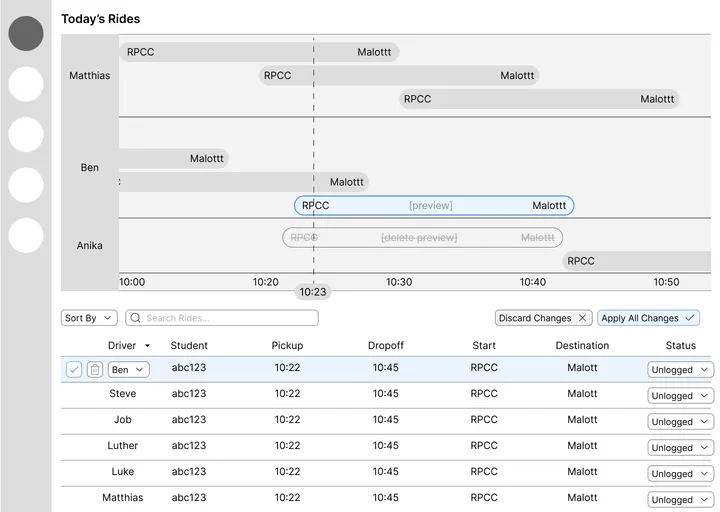720x512 pixels.
Task: Open Unlogged status dropdown in Ben's row
Action: (x=681, y=370)
